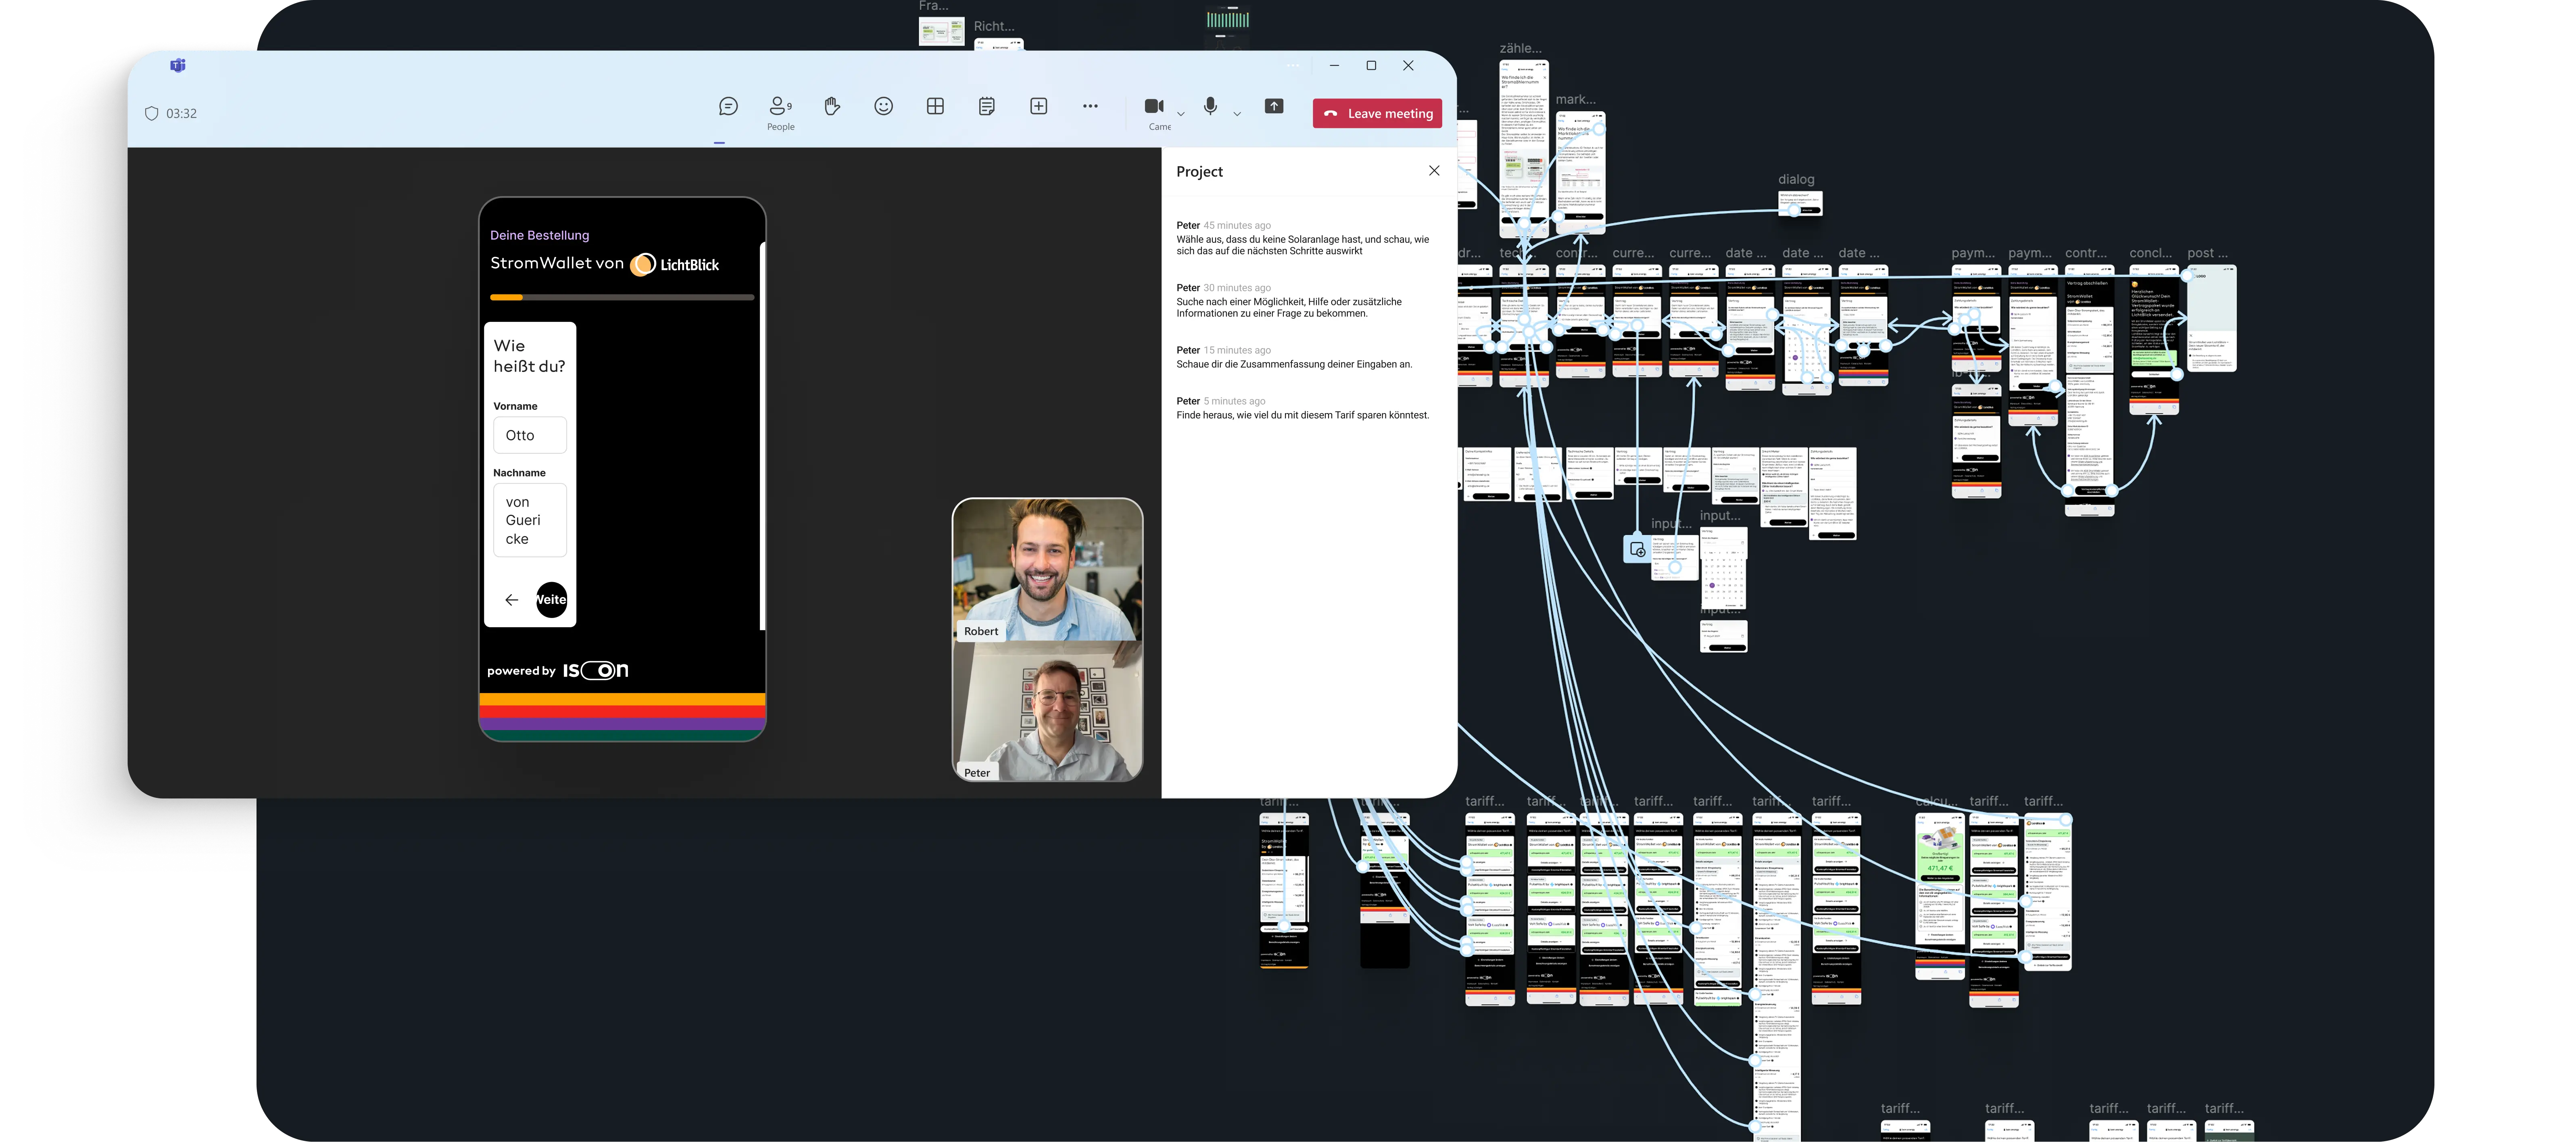This screenshot has width=2576, height=1142.
Task: Click the 'Project' panel heading
Action: (1199, 172)
